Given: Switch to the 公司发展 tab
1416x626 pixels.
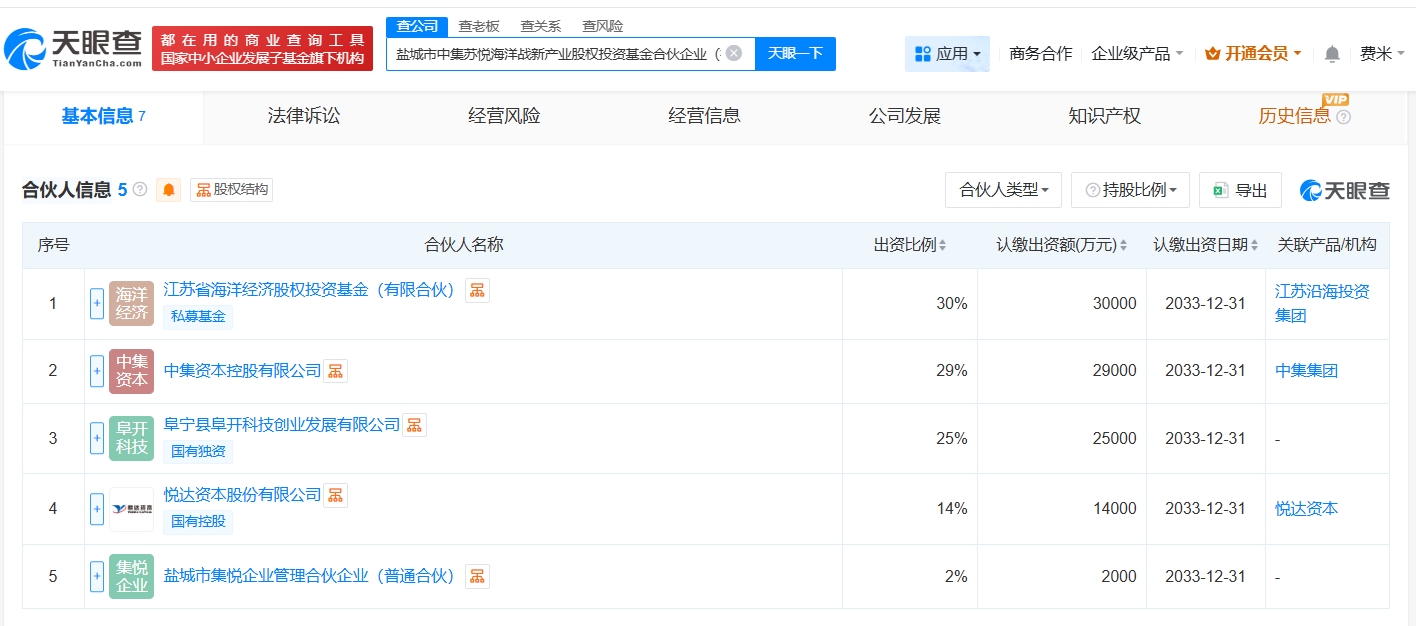Looking at the screenshot, I should pos(904,116).
